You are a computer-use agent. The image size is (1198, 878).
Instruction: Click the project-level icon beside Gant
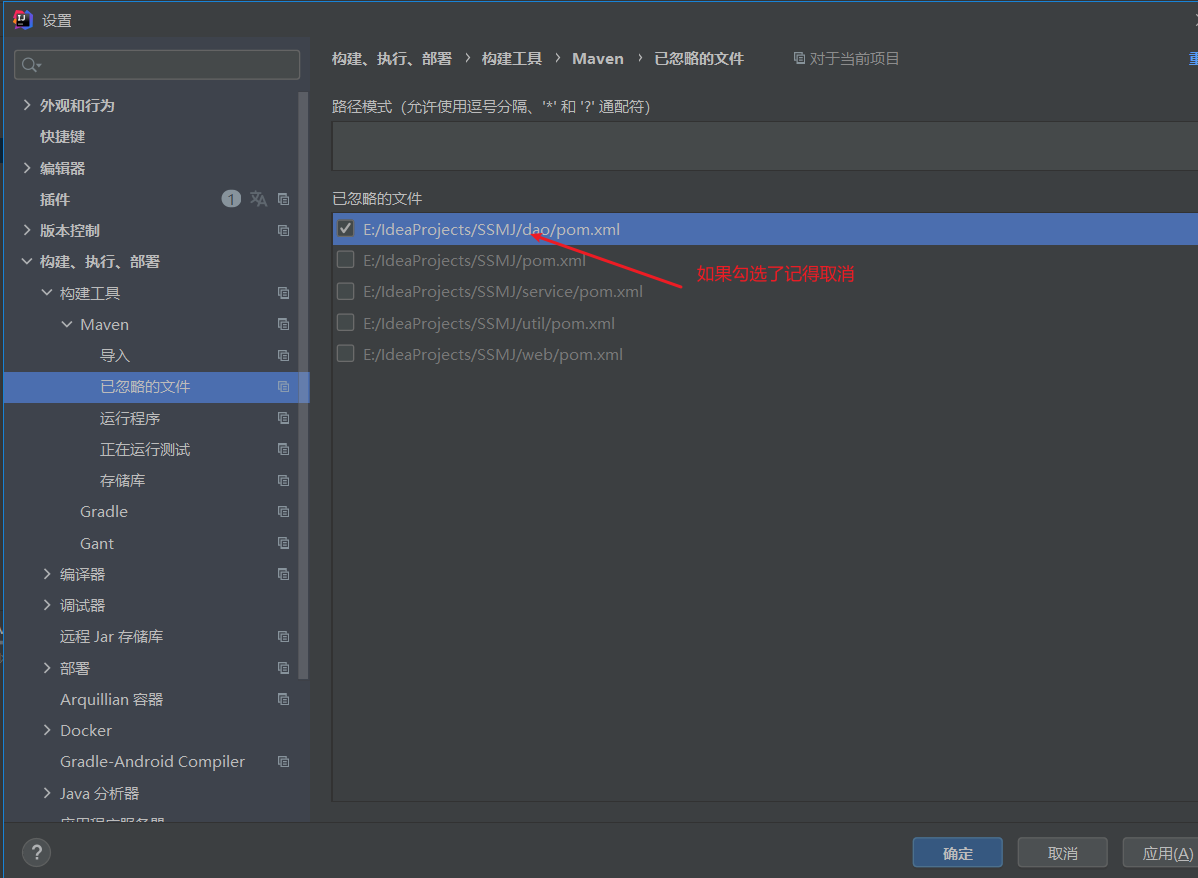(x=283, y=543)
